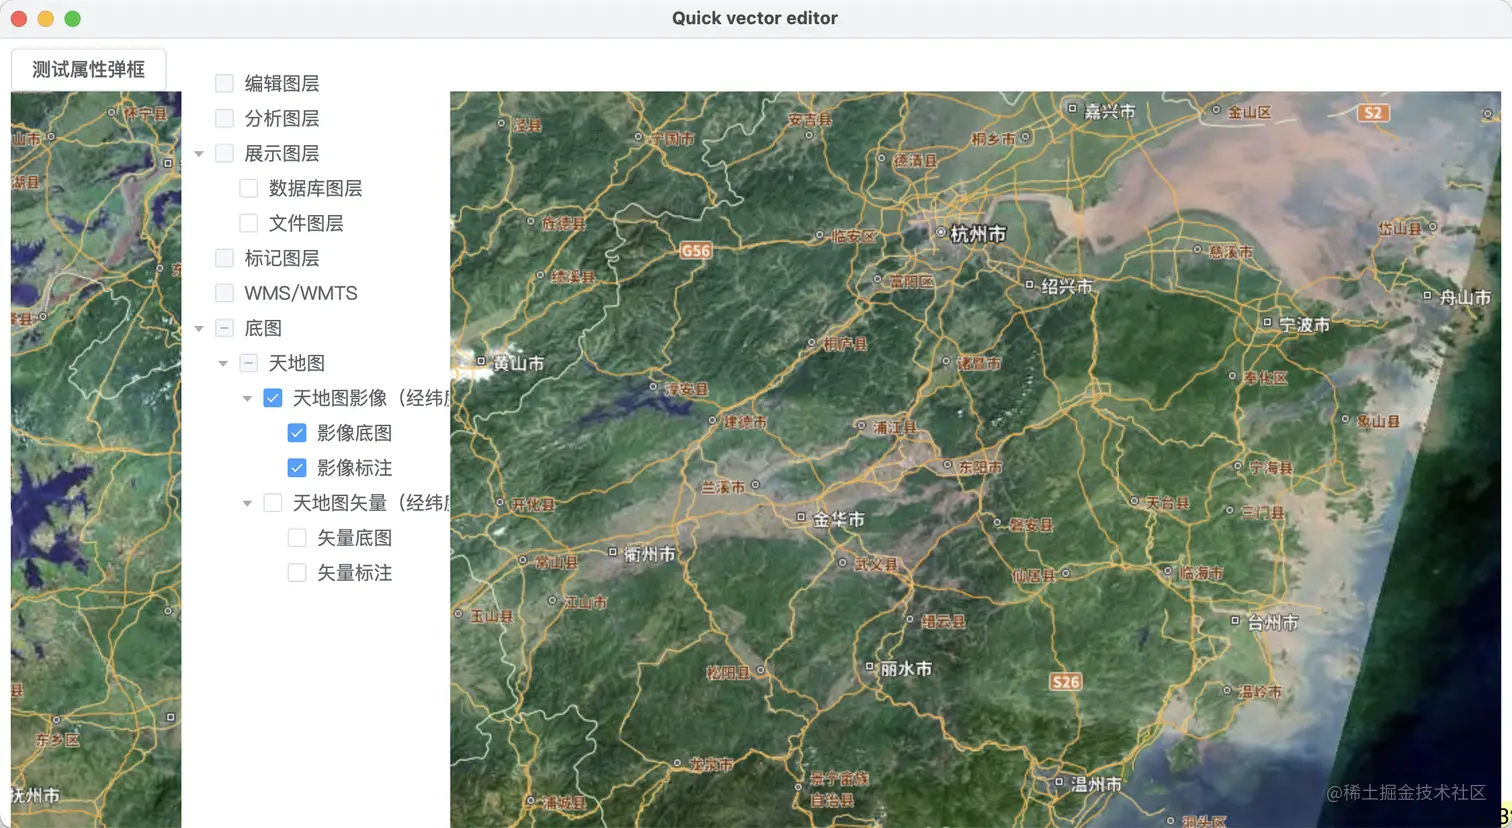Collapse the 底图 tree node arrow
Image resolution: width=1512 pixels, height=828 pixels.
pyautogui.click(x=199, y=329)
